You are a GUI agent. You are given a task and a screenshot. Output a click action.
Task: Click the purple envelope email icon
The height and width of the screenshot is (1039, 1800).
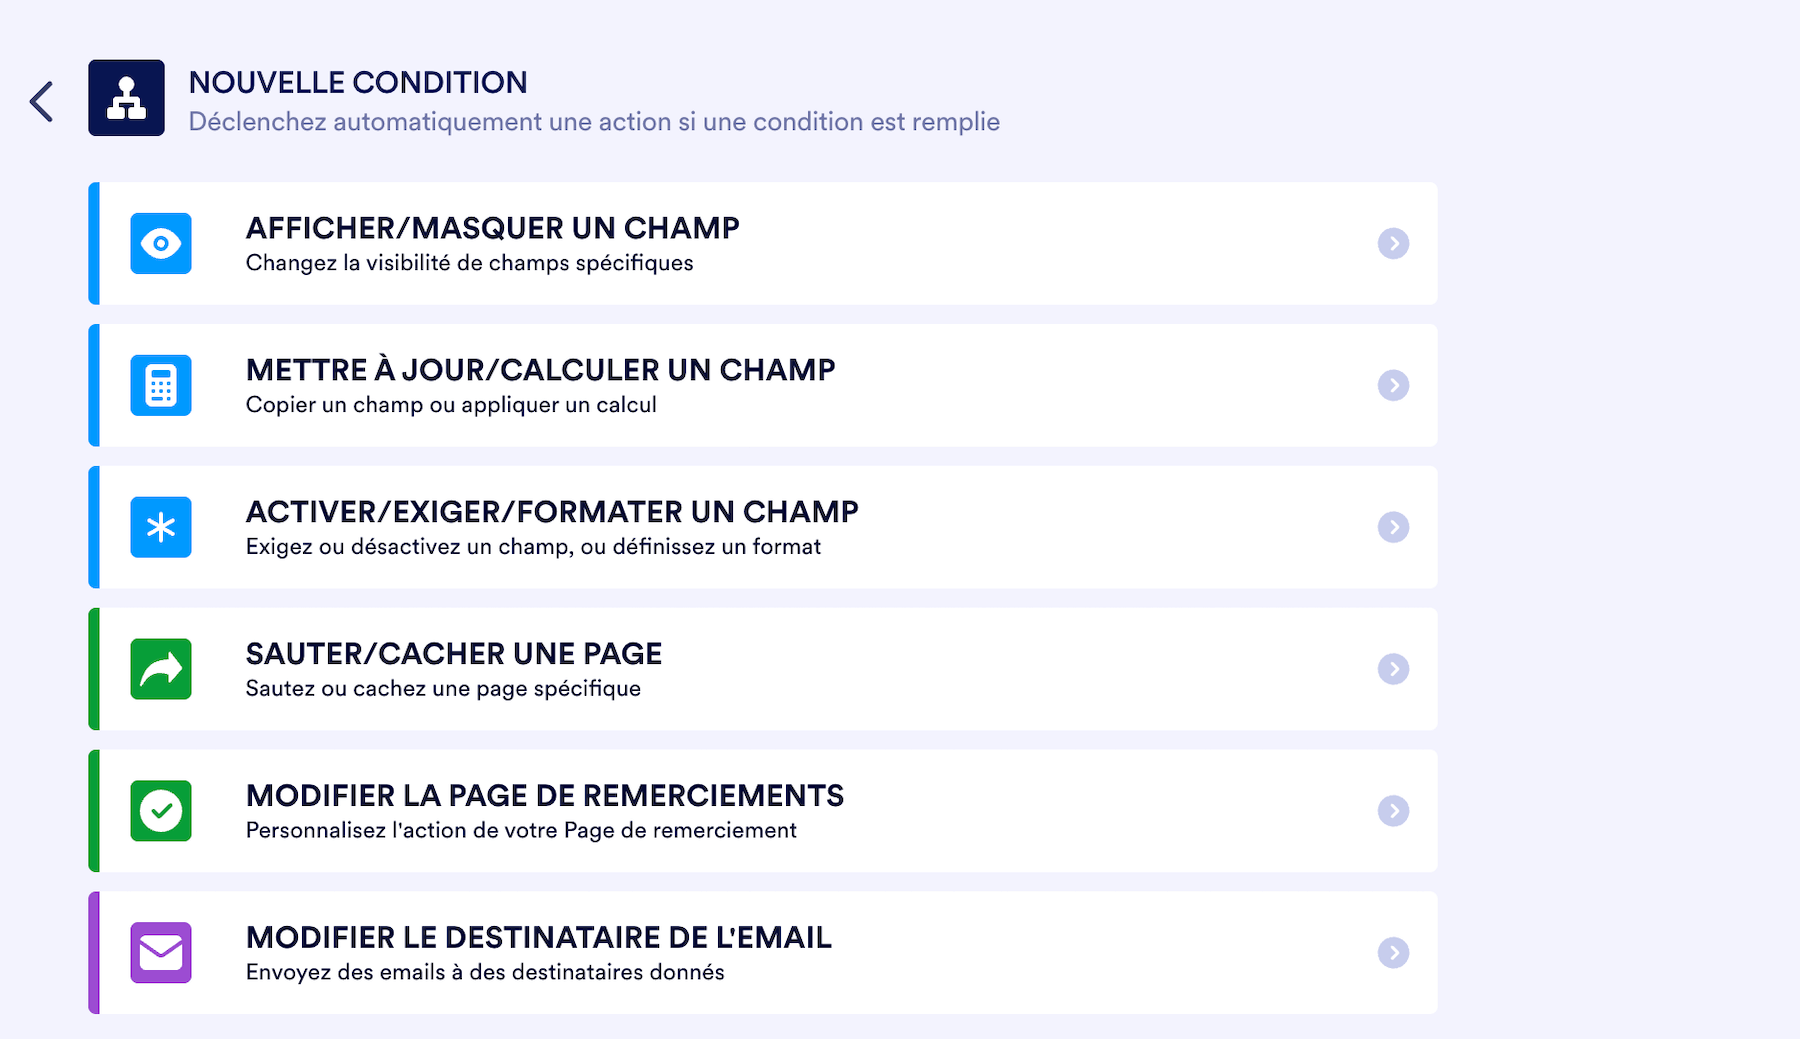point(161,953)
